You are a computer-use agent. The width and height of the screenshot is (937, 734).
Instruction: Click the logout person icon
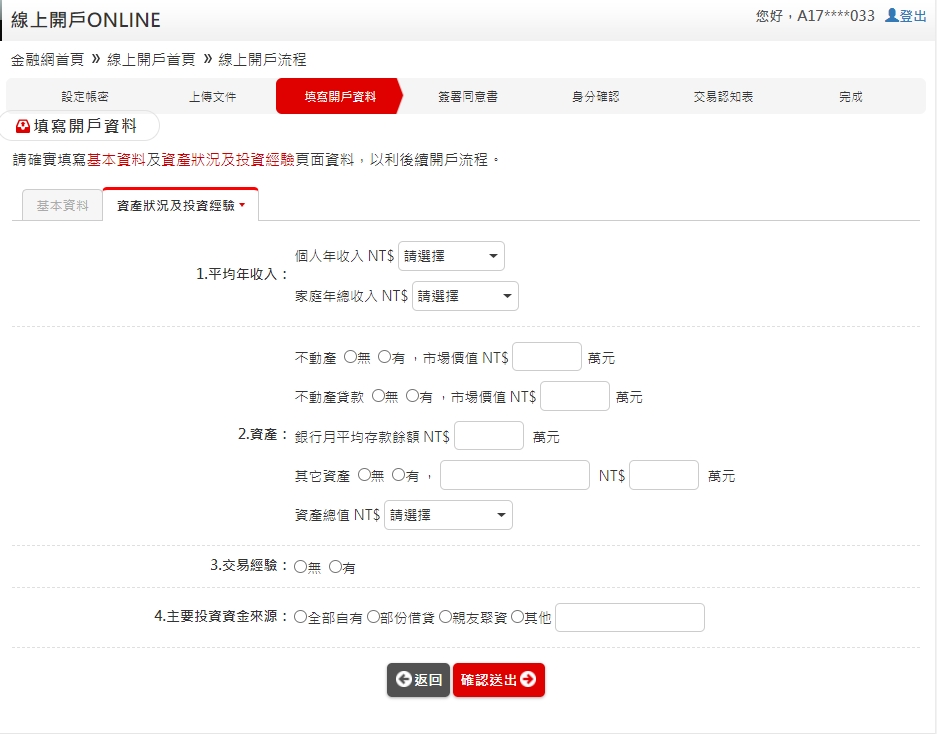tap(892, 16)
